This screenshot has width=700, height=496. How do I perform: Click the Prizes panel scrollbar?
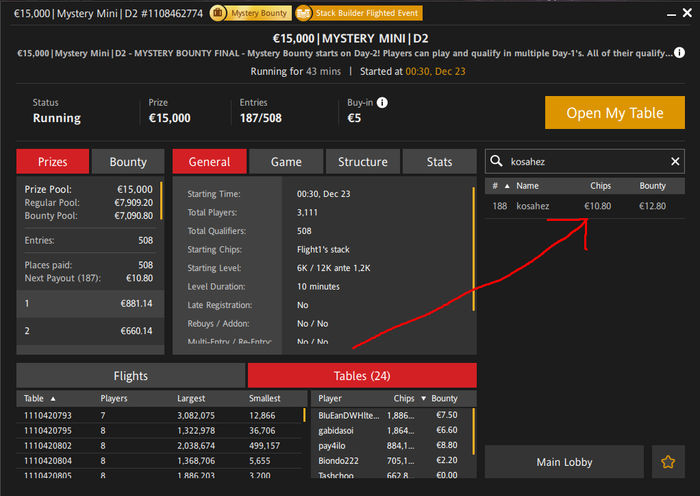pos(161,201)
